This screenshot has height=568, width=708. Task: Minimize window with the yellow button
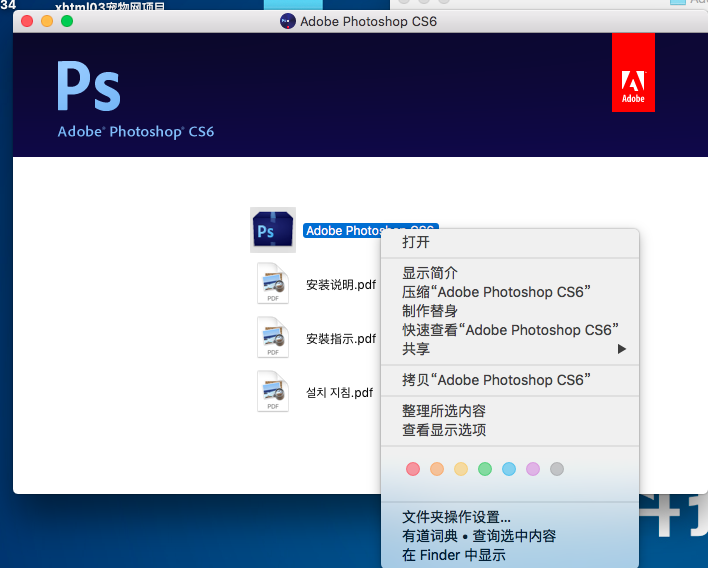click(x=47, y=21)
